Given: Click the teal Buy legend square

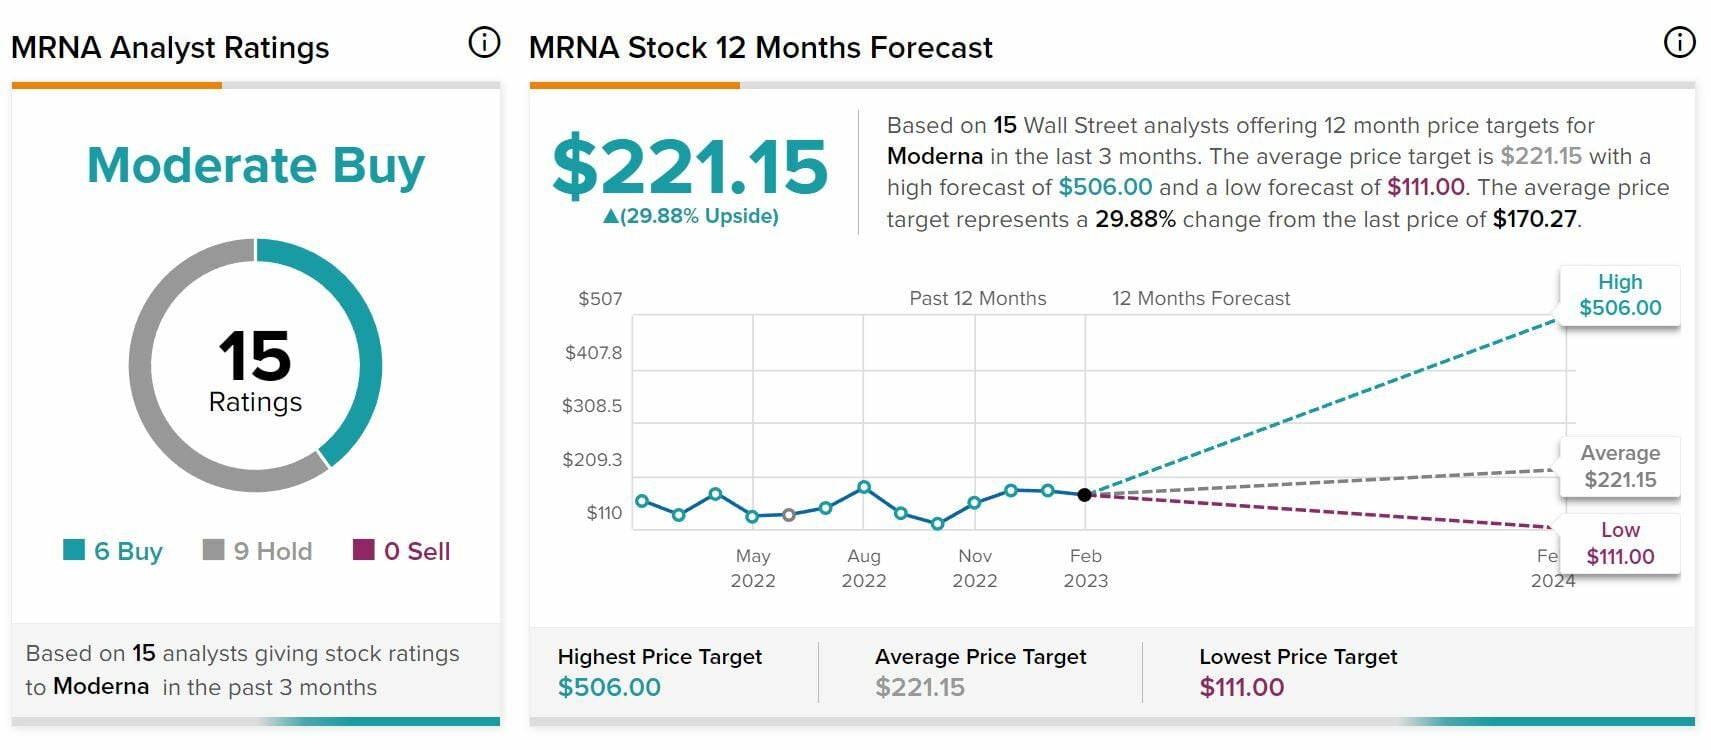Looking at the screenshot, I should [x=74, y=550].
